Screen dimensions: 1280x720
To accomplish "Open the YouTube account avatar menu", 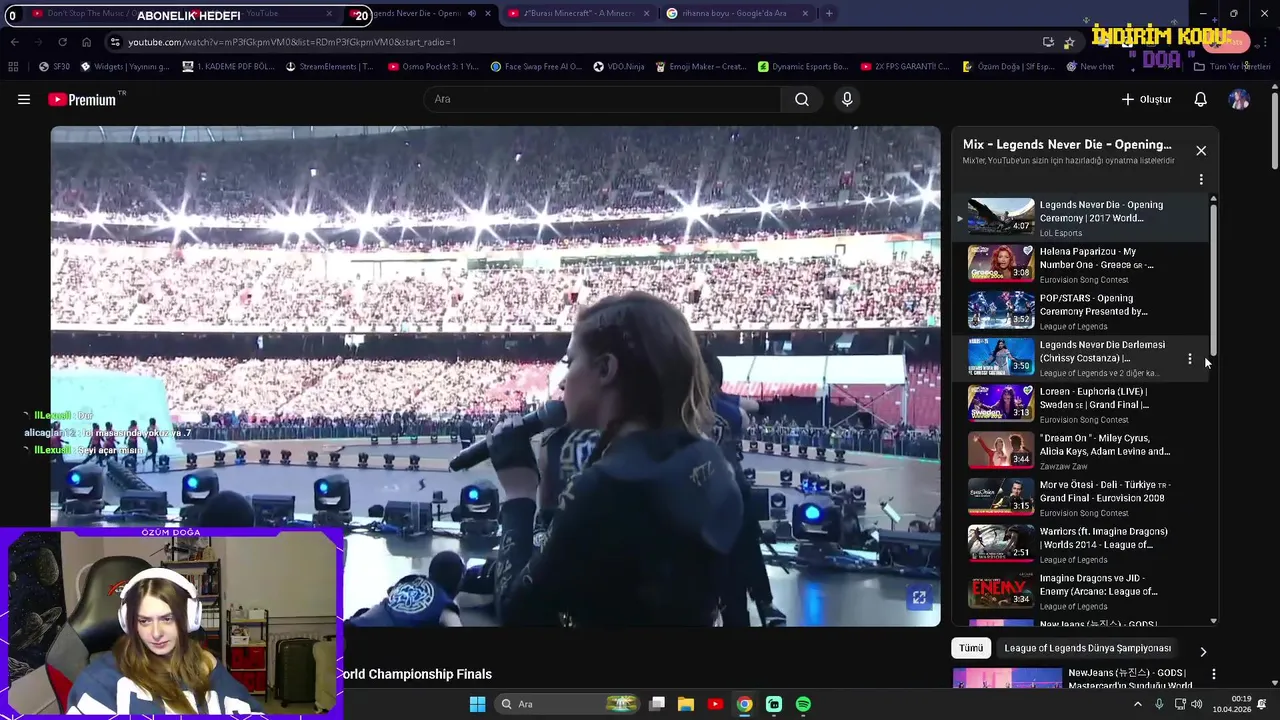I will [1239, 99].
